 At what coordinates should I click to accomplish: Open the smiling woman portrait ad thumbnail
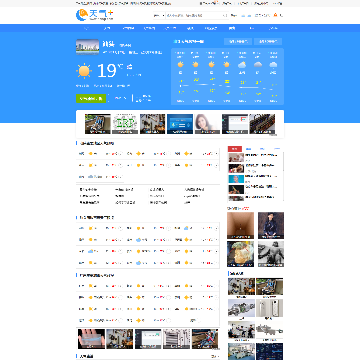click(207, 124)
